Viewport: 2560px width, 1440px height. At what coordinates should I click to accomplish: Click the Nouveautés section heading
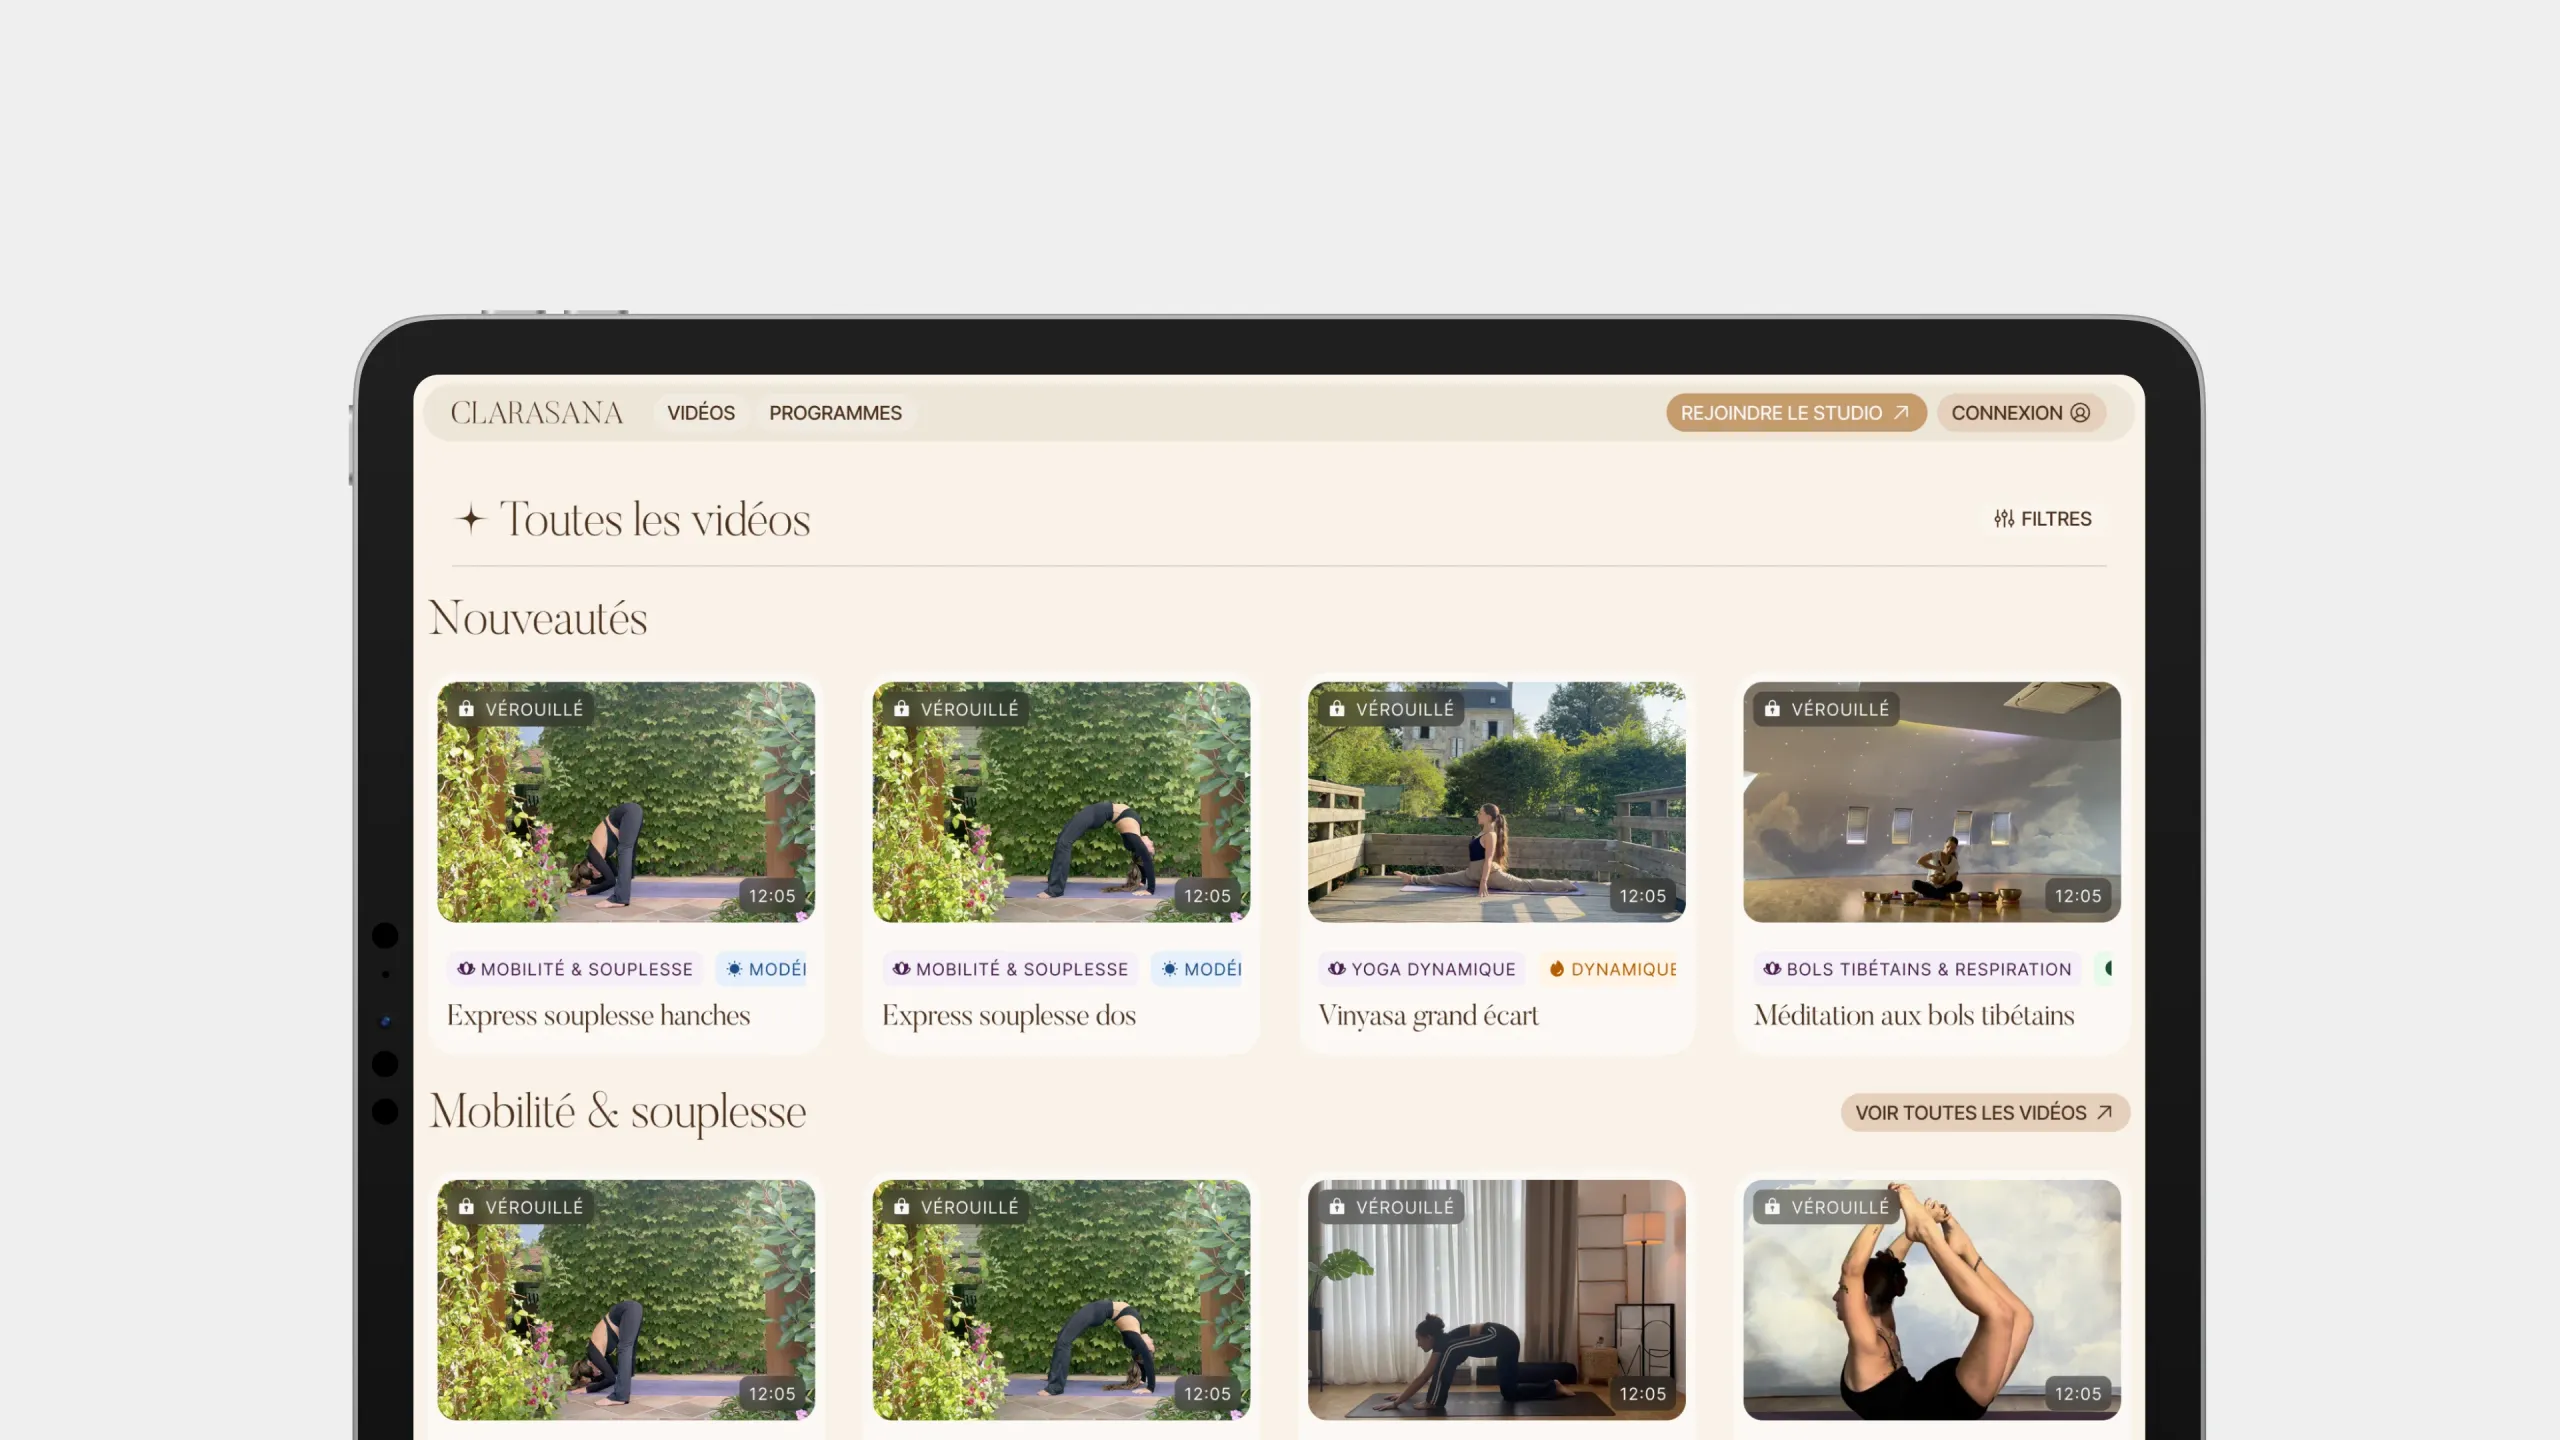[x=538, y=618]
